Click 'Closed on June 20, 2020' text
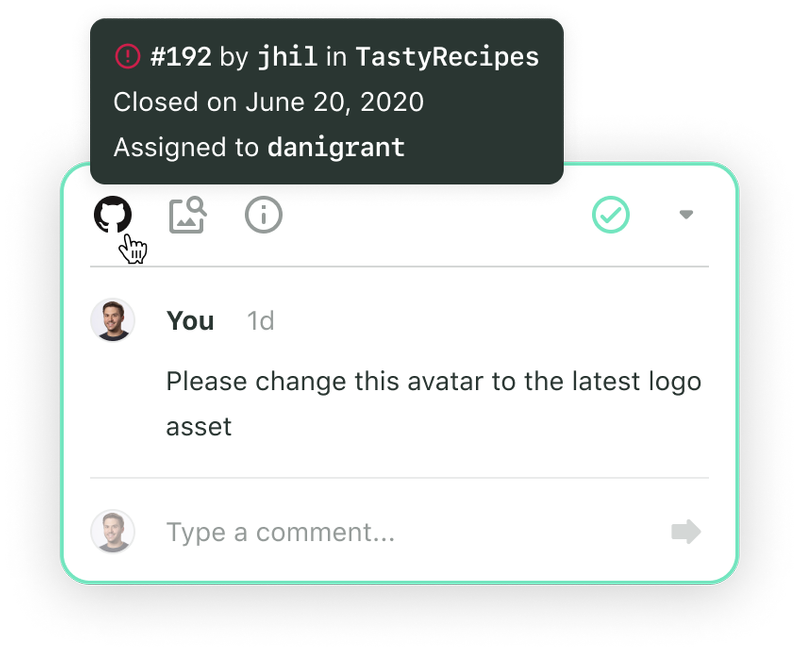The height and width of the screenshot is (653, 800). (x=268, y=102)
